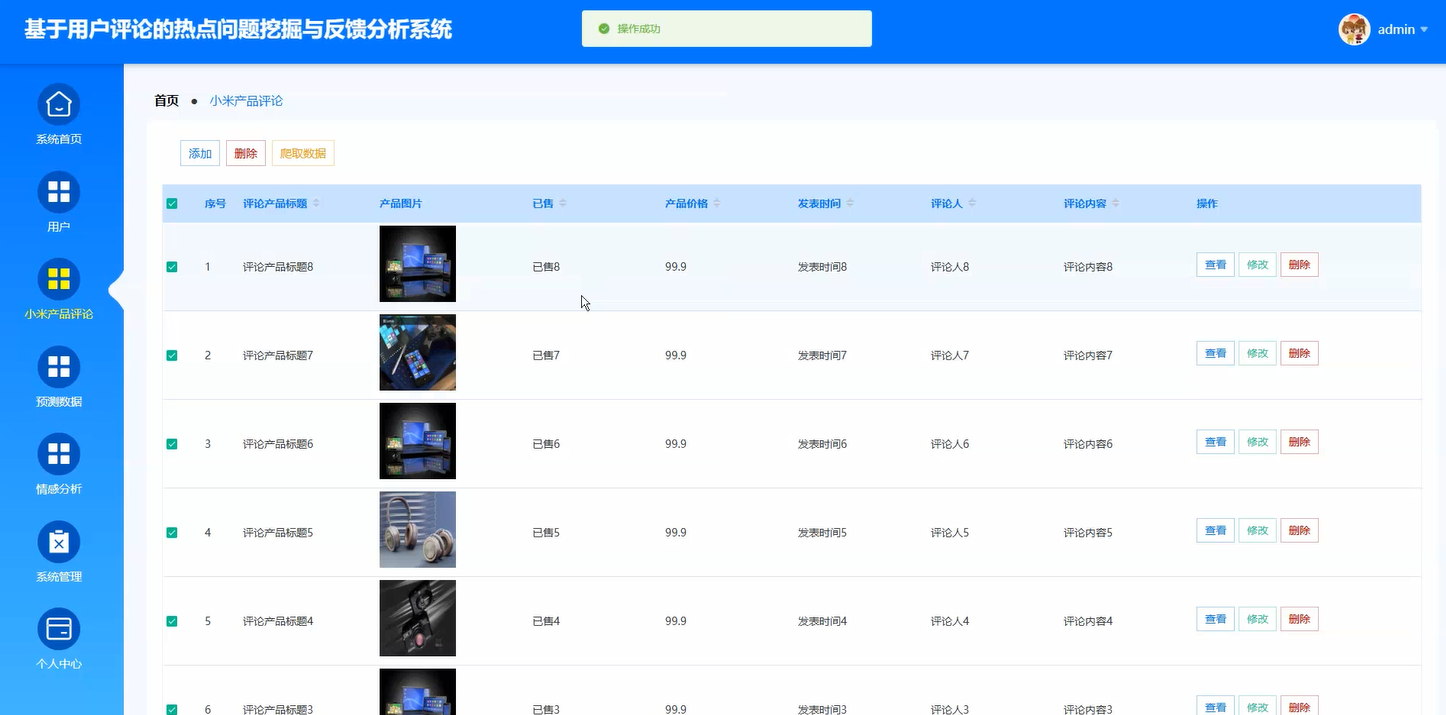
Task: Click the 预测数据 menu label
Action: (59, 402)
